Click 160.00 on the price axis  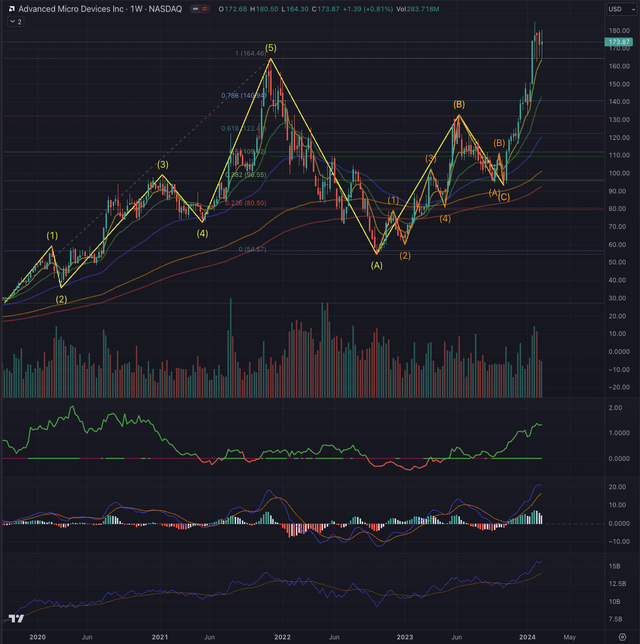coord(619,66)
